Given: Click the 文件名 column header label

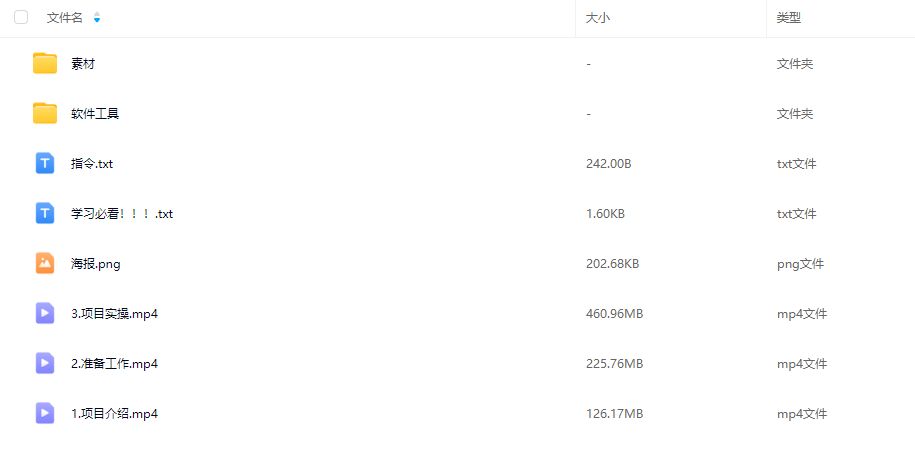Looking at the screenshot, I should [x=65, y=18].
